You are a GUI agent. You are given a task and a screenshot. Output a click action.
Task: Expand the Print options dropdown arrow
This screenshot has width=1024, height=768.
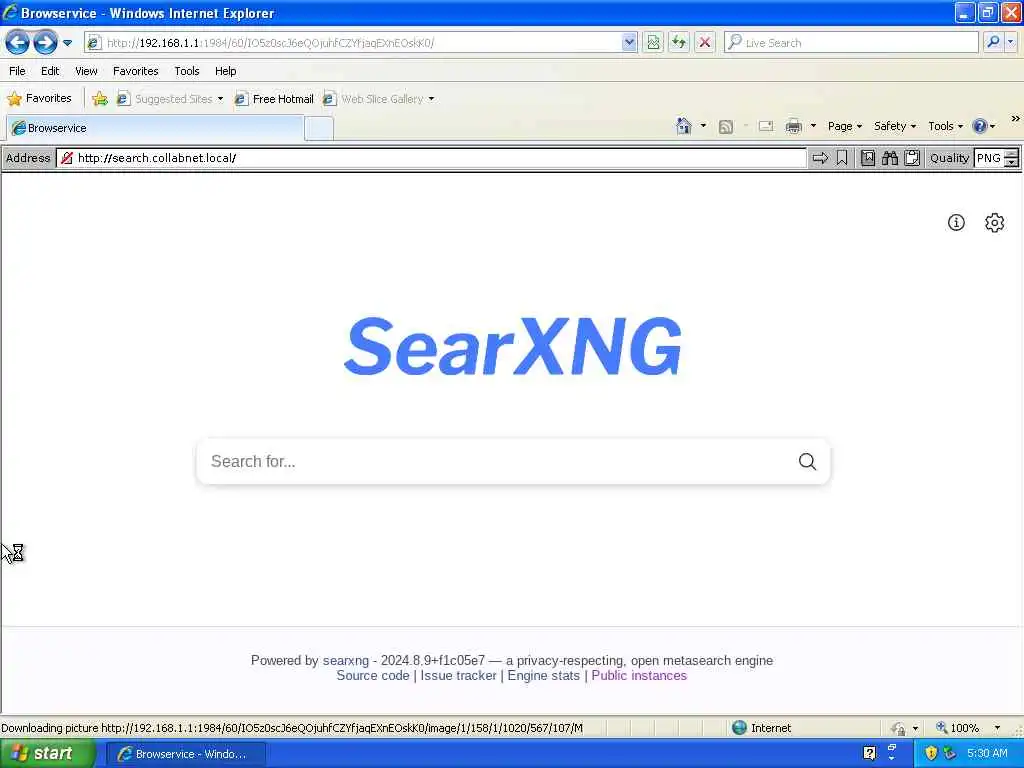tap(813, 126)
